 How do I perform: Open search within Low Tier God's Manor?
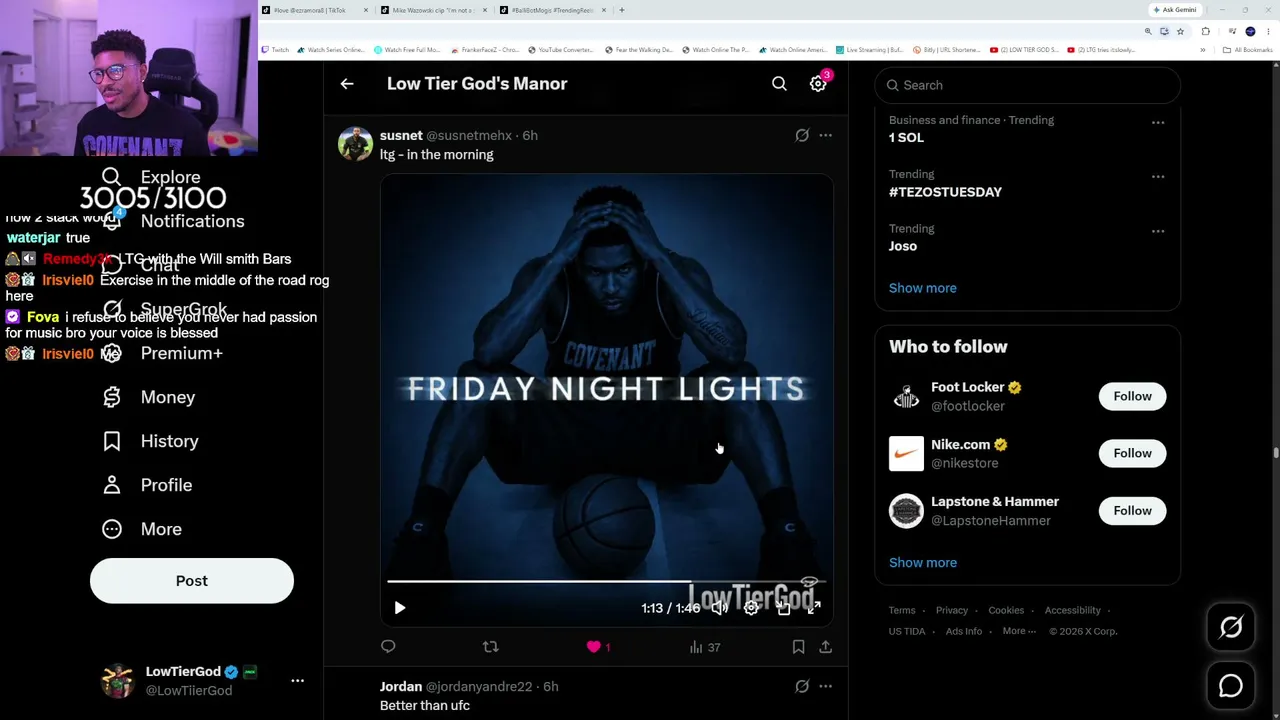click(x=779, y=84)
